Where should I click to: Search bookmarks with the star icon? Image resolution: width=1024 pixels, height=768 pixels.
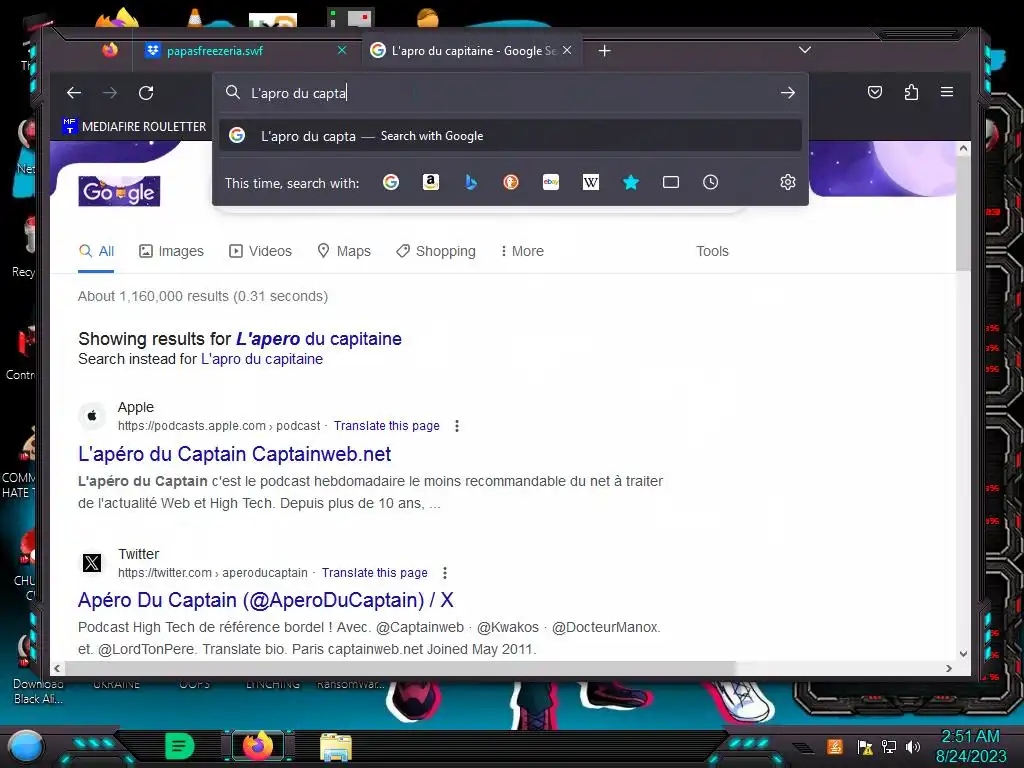(x=630, y=182)
